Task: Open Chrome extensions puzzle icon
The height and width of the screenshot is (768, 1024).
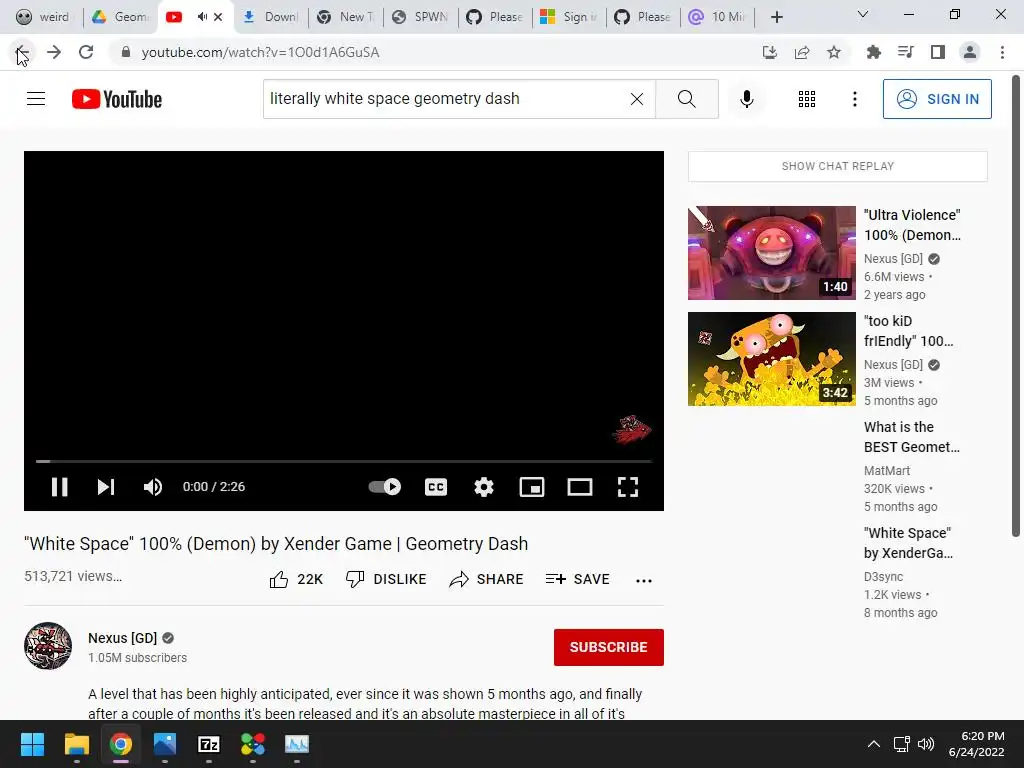Action: (873, 52)
